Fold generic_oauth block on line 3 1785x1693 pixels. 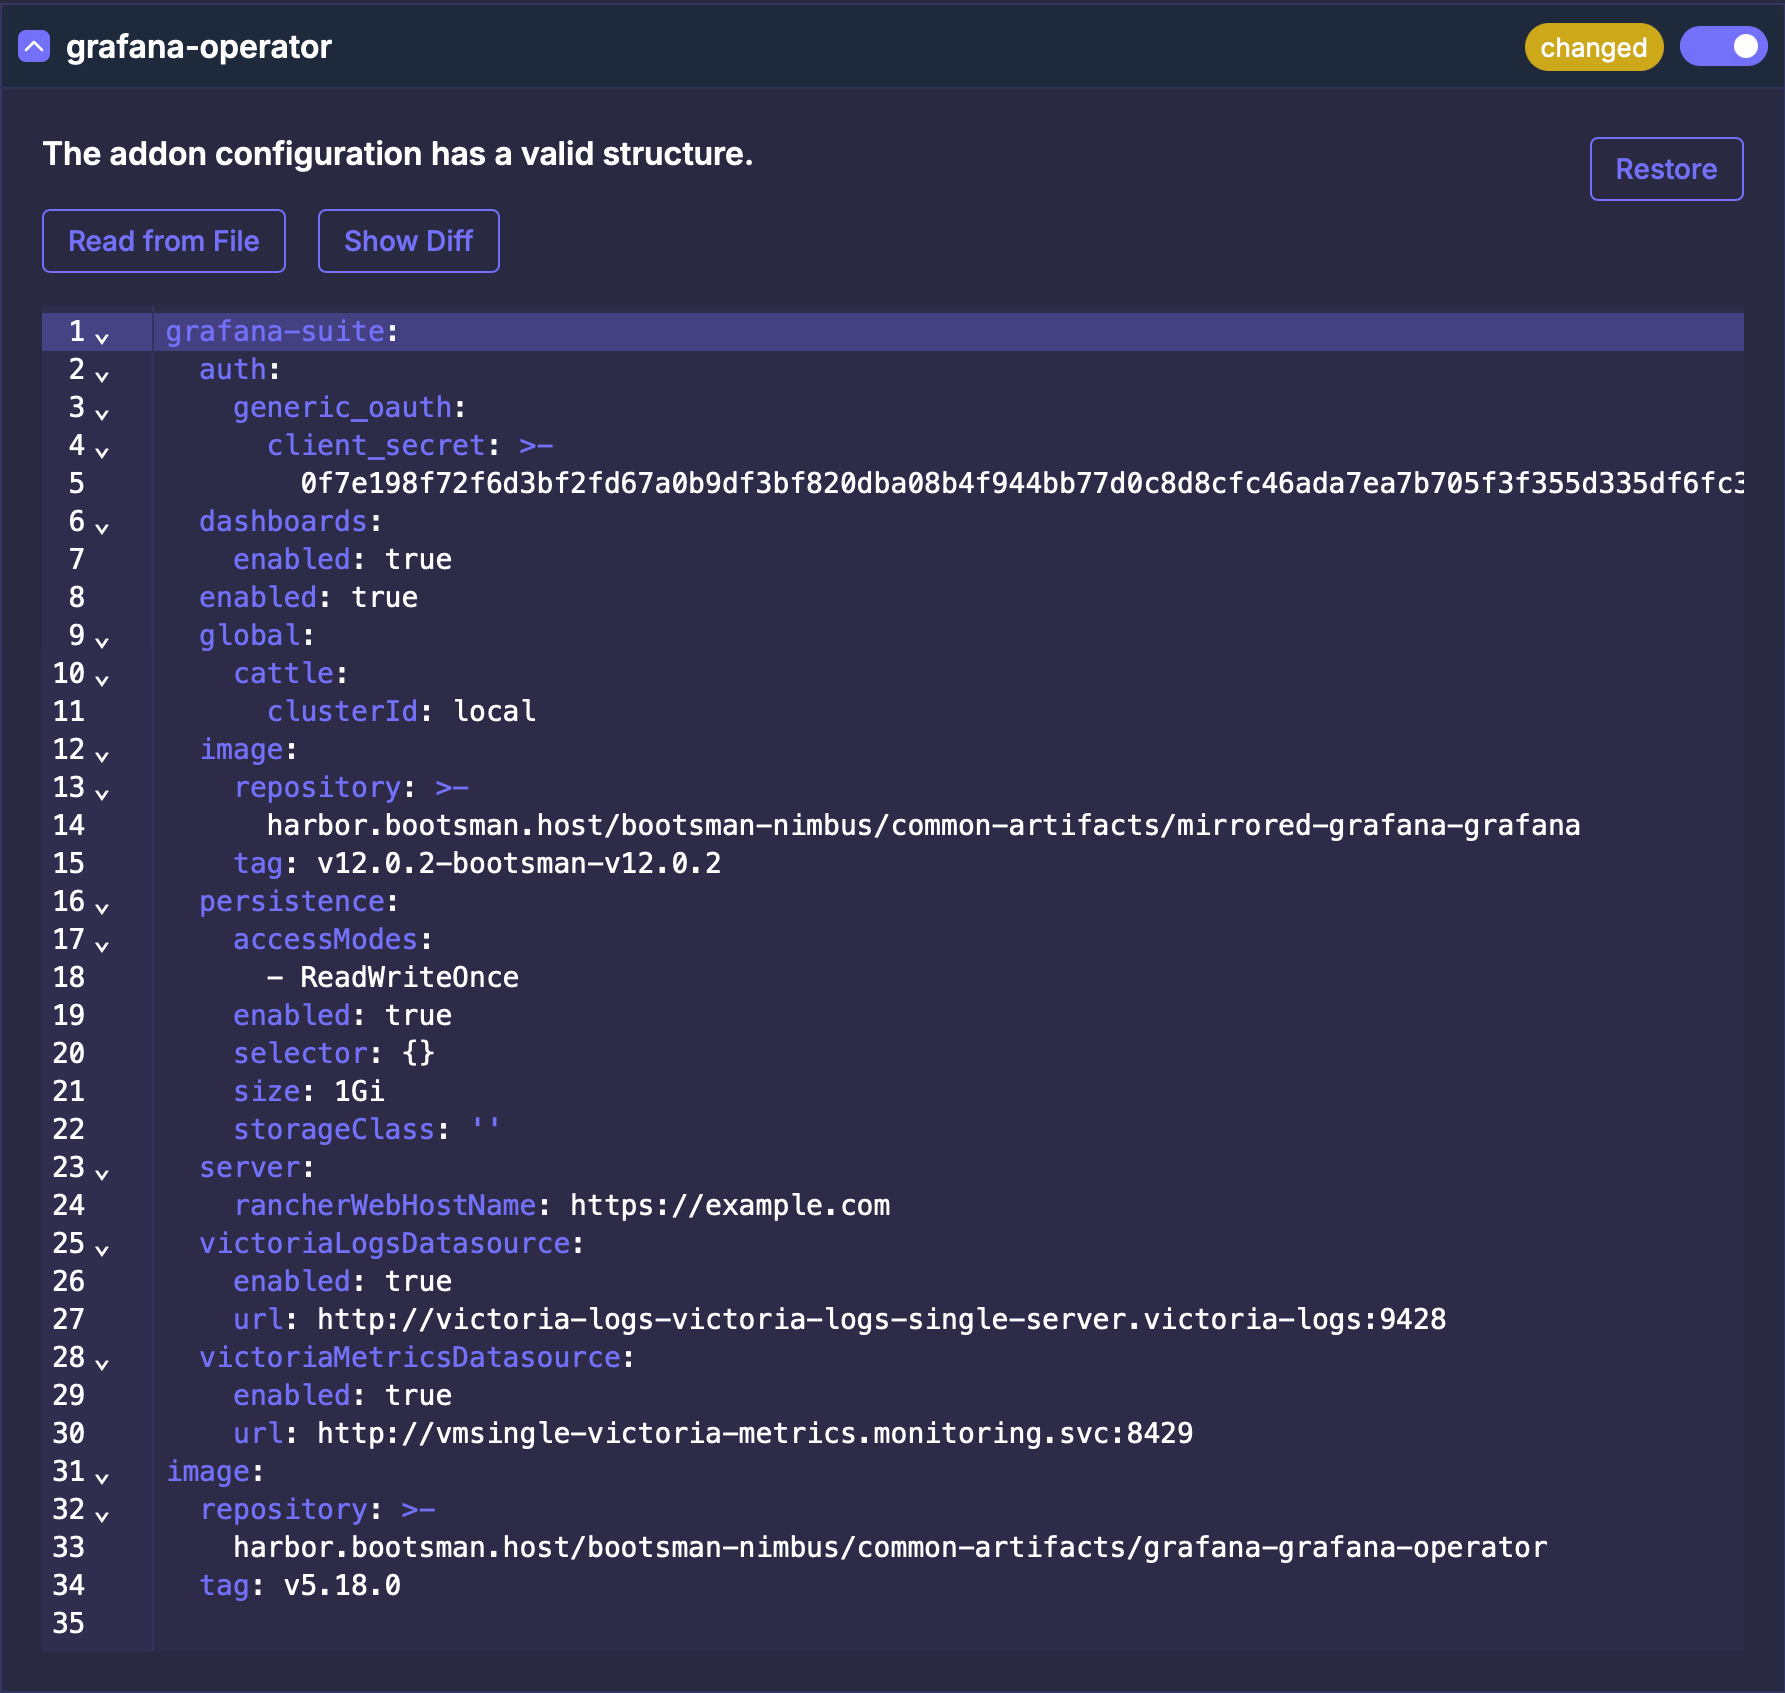[x=102, y=413]
